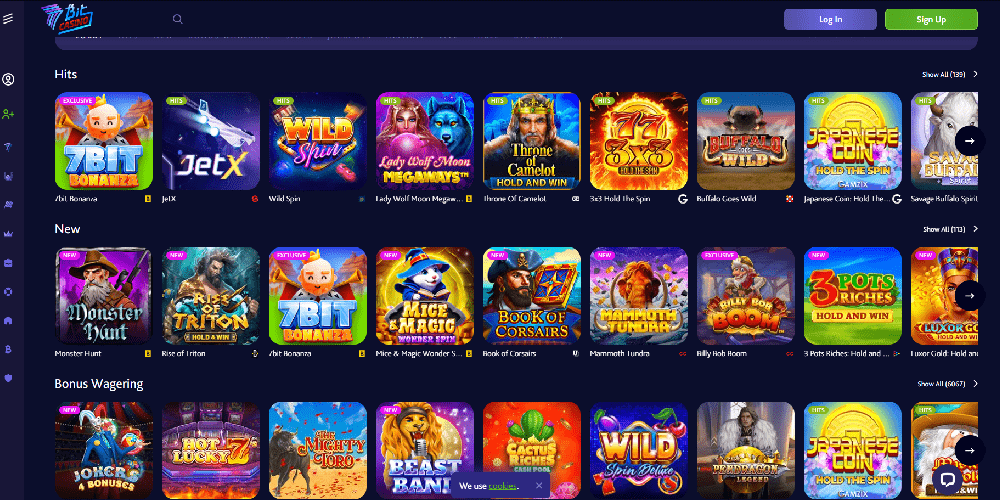The height and width of the screenshot is (500, 1000).
Task: Expand Show All for Hits section
Action: [950, 75]
